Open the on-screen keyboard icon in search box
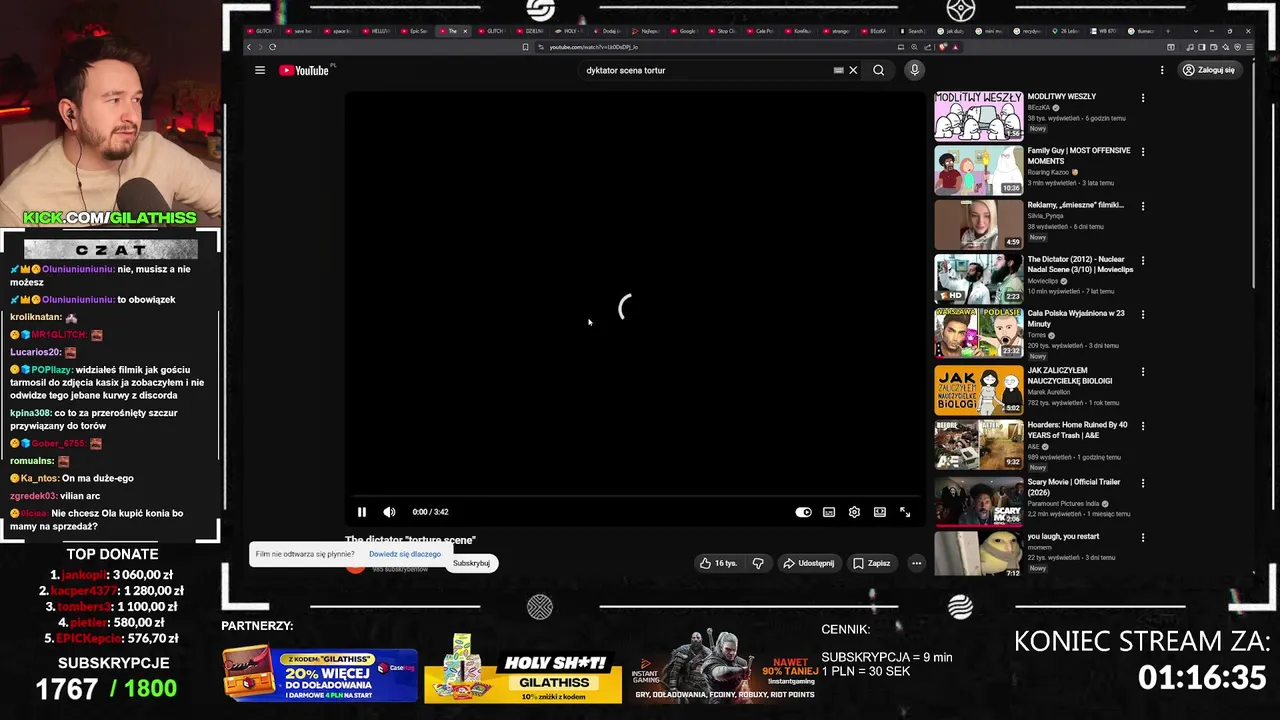This screenshot has width=1280, height=720. click(838, 70)
